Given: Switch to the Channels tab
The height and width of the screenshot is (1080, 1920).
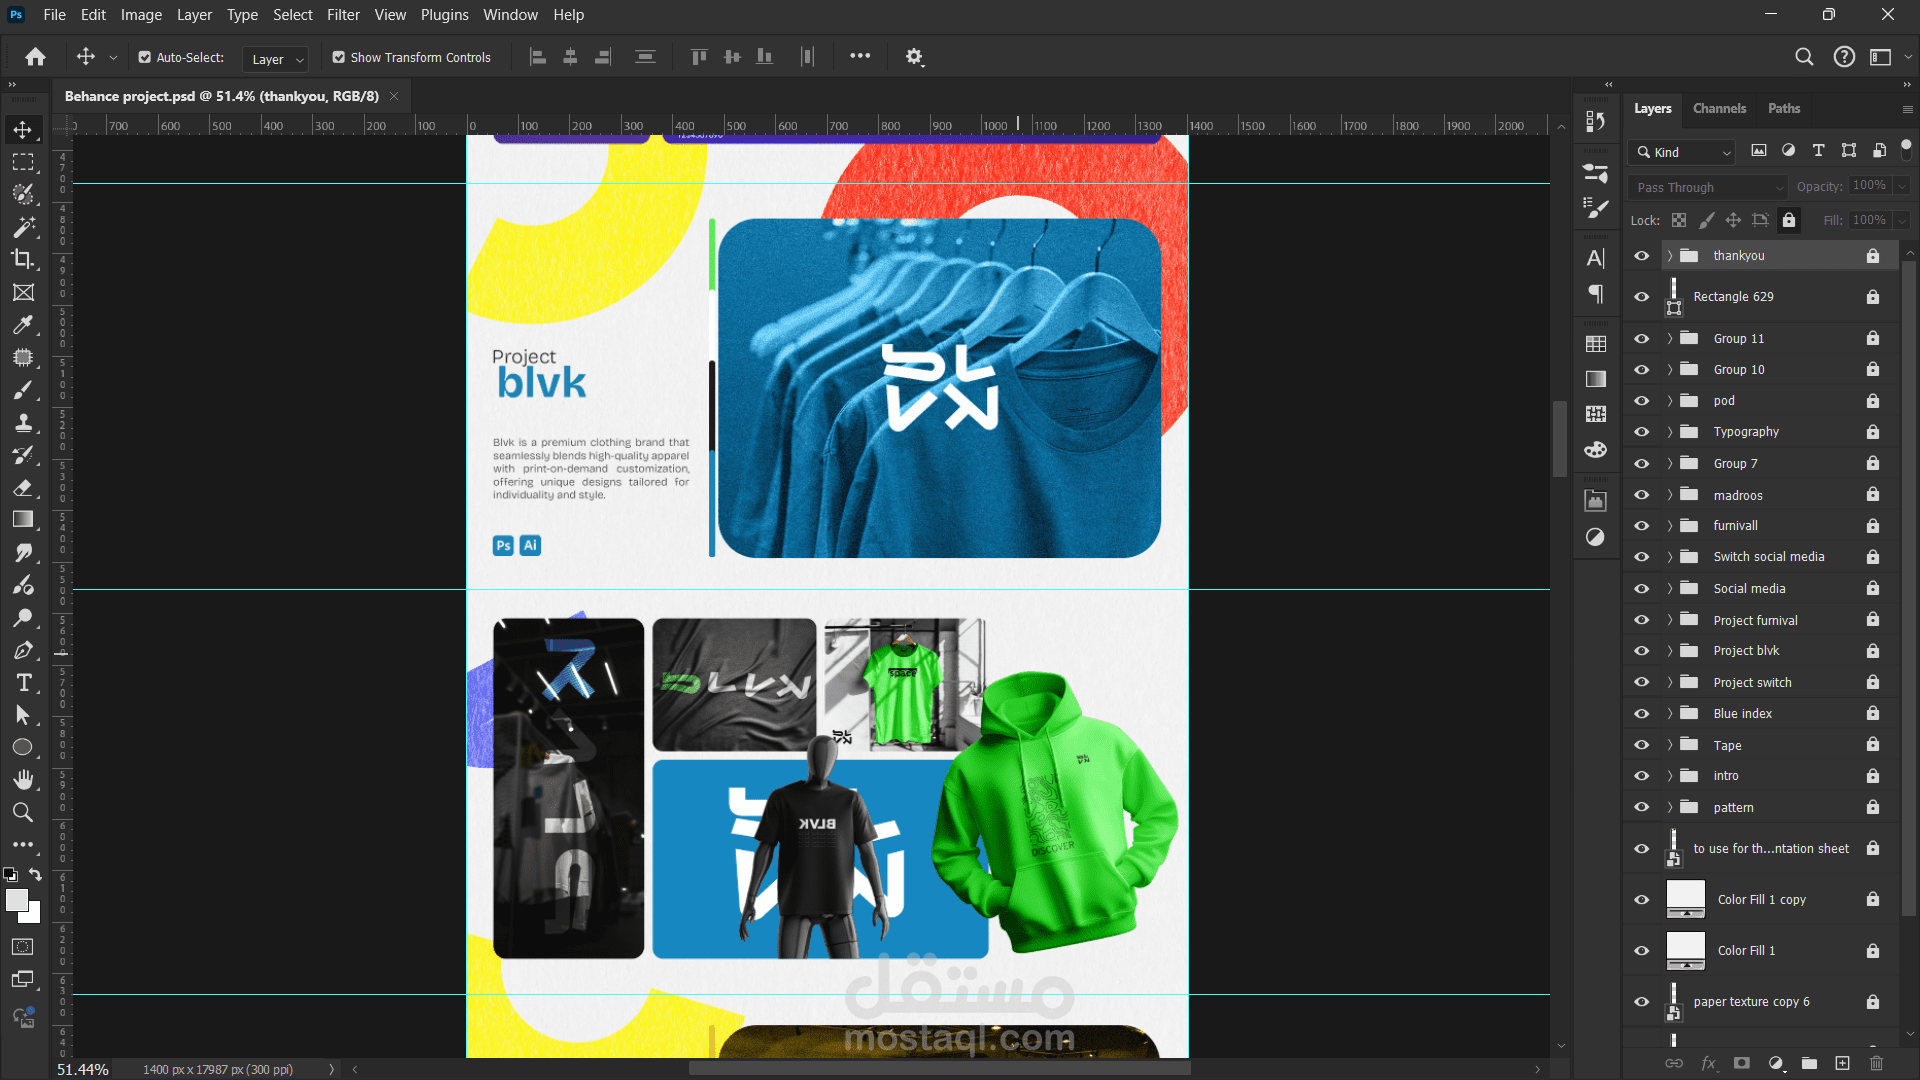Looking at the screenshot, I should [x=1719, y=108].
